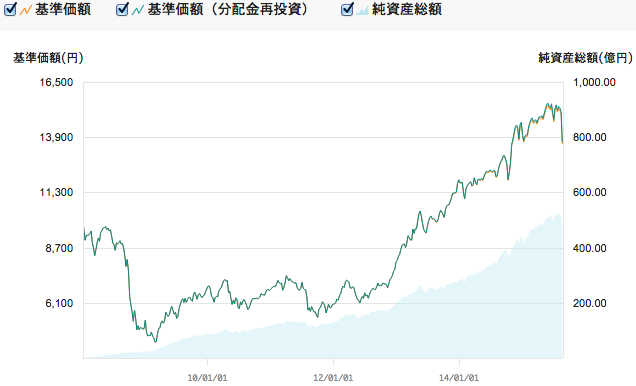
Task: Click the 8,700 left axis value
Action: pos(59,248)
